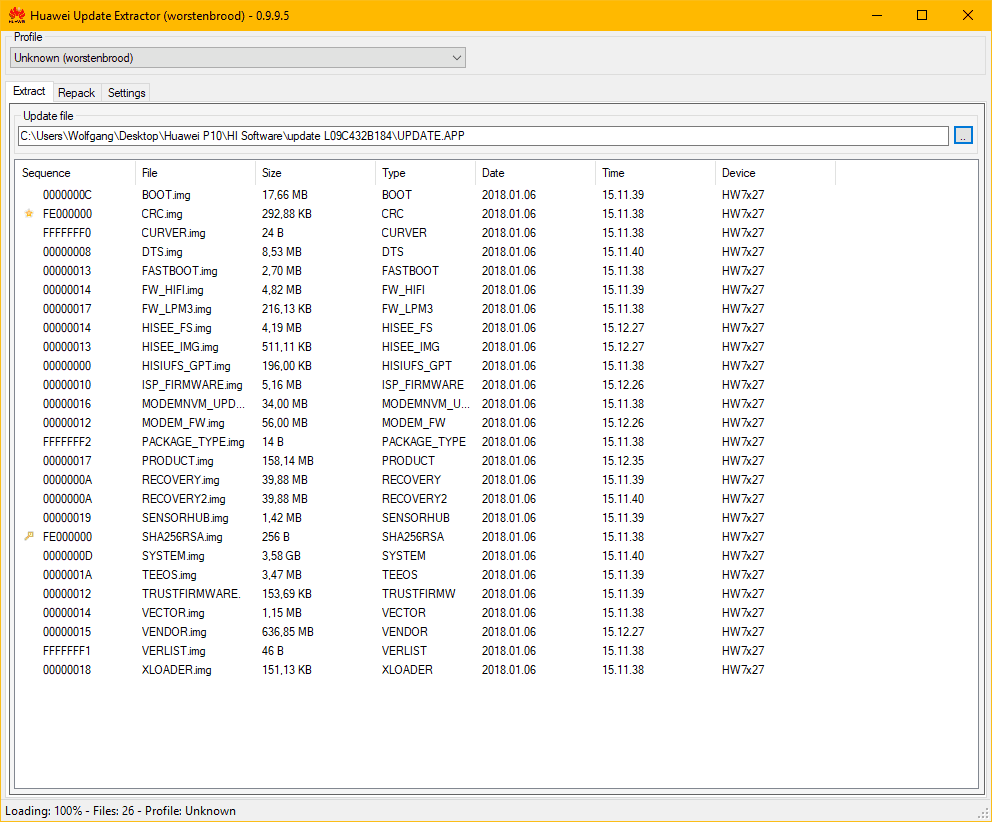Click the 158,14 MB size cell
The width and height of the screenshot is (992, 822).
pos(288,461)
